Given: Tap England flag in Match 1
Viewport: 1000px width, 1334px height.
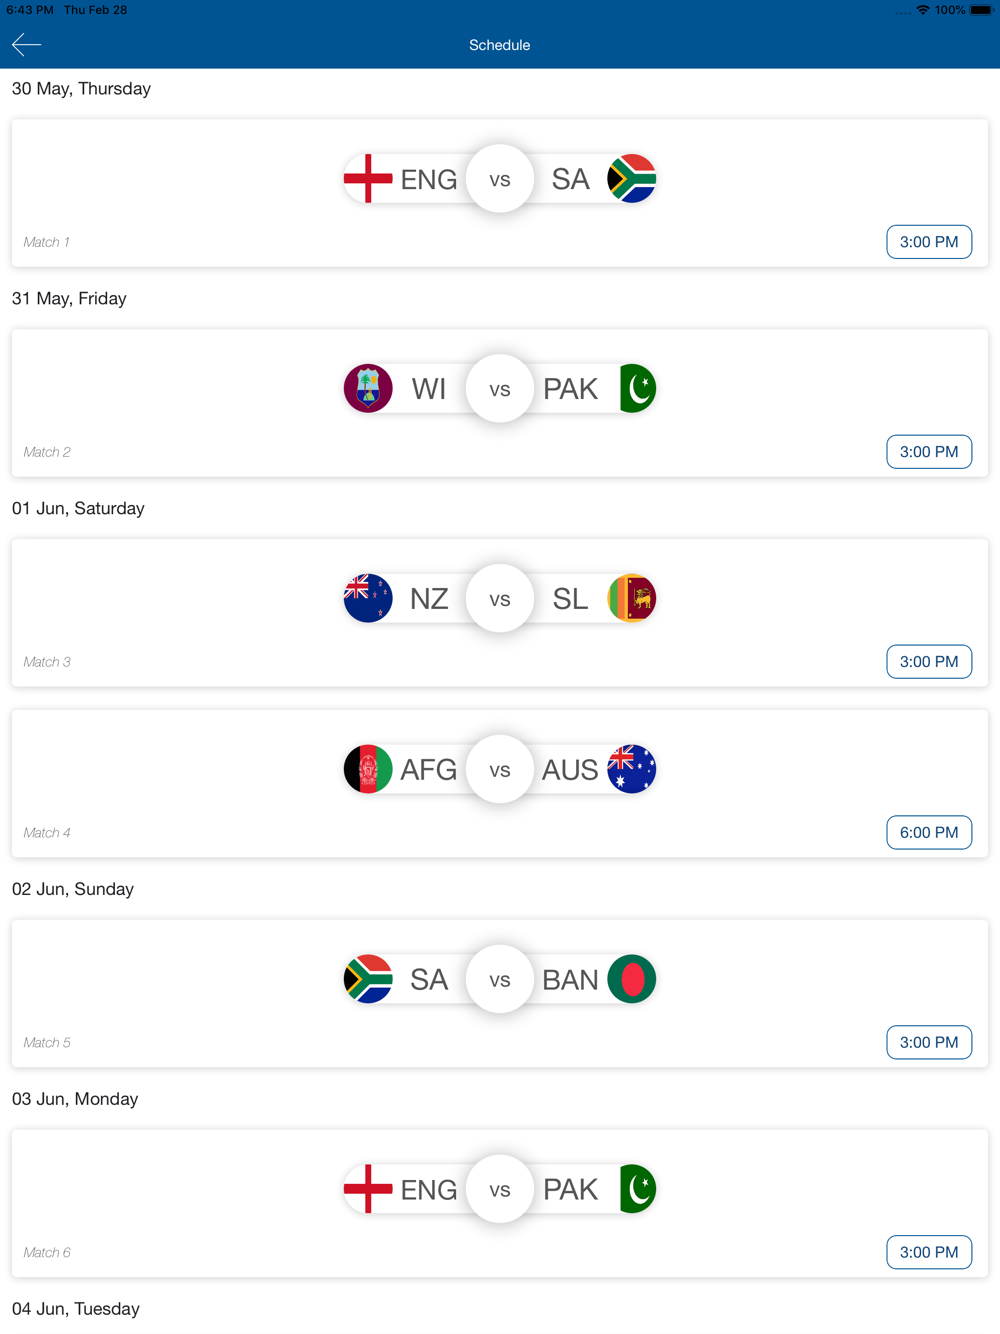Looking at the screenshot, I should (x=368, y=179).
